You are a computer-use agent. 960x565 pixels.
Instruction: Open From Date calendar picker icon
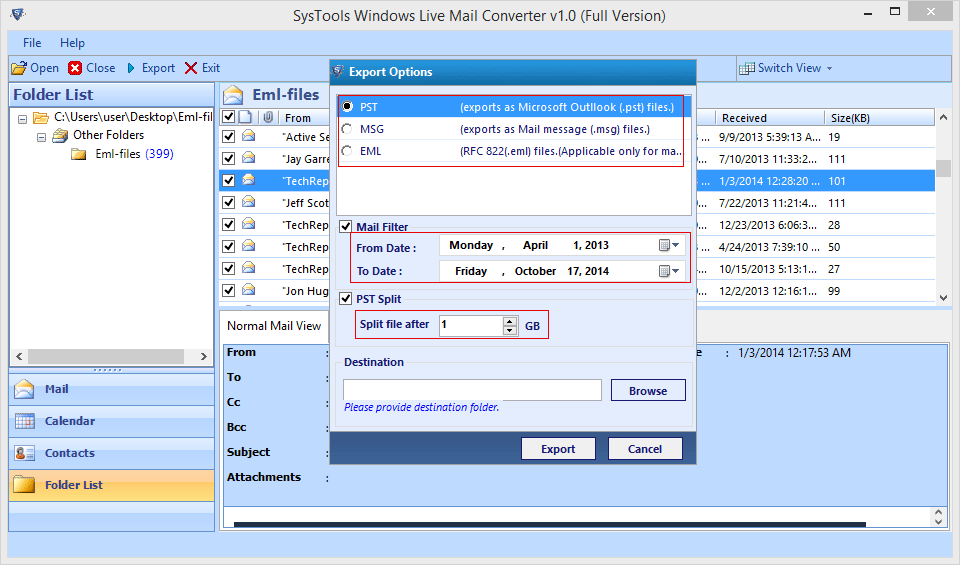(664, 245)
